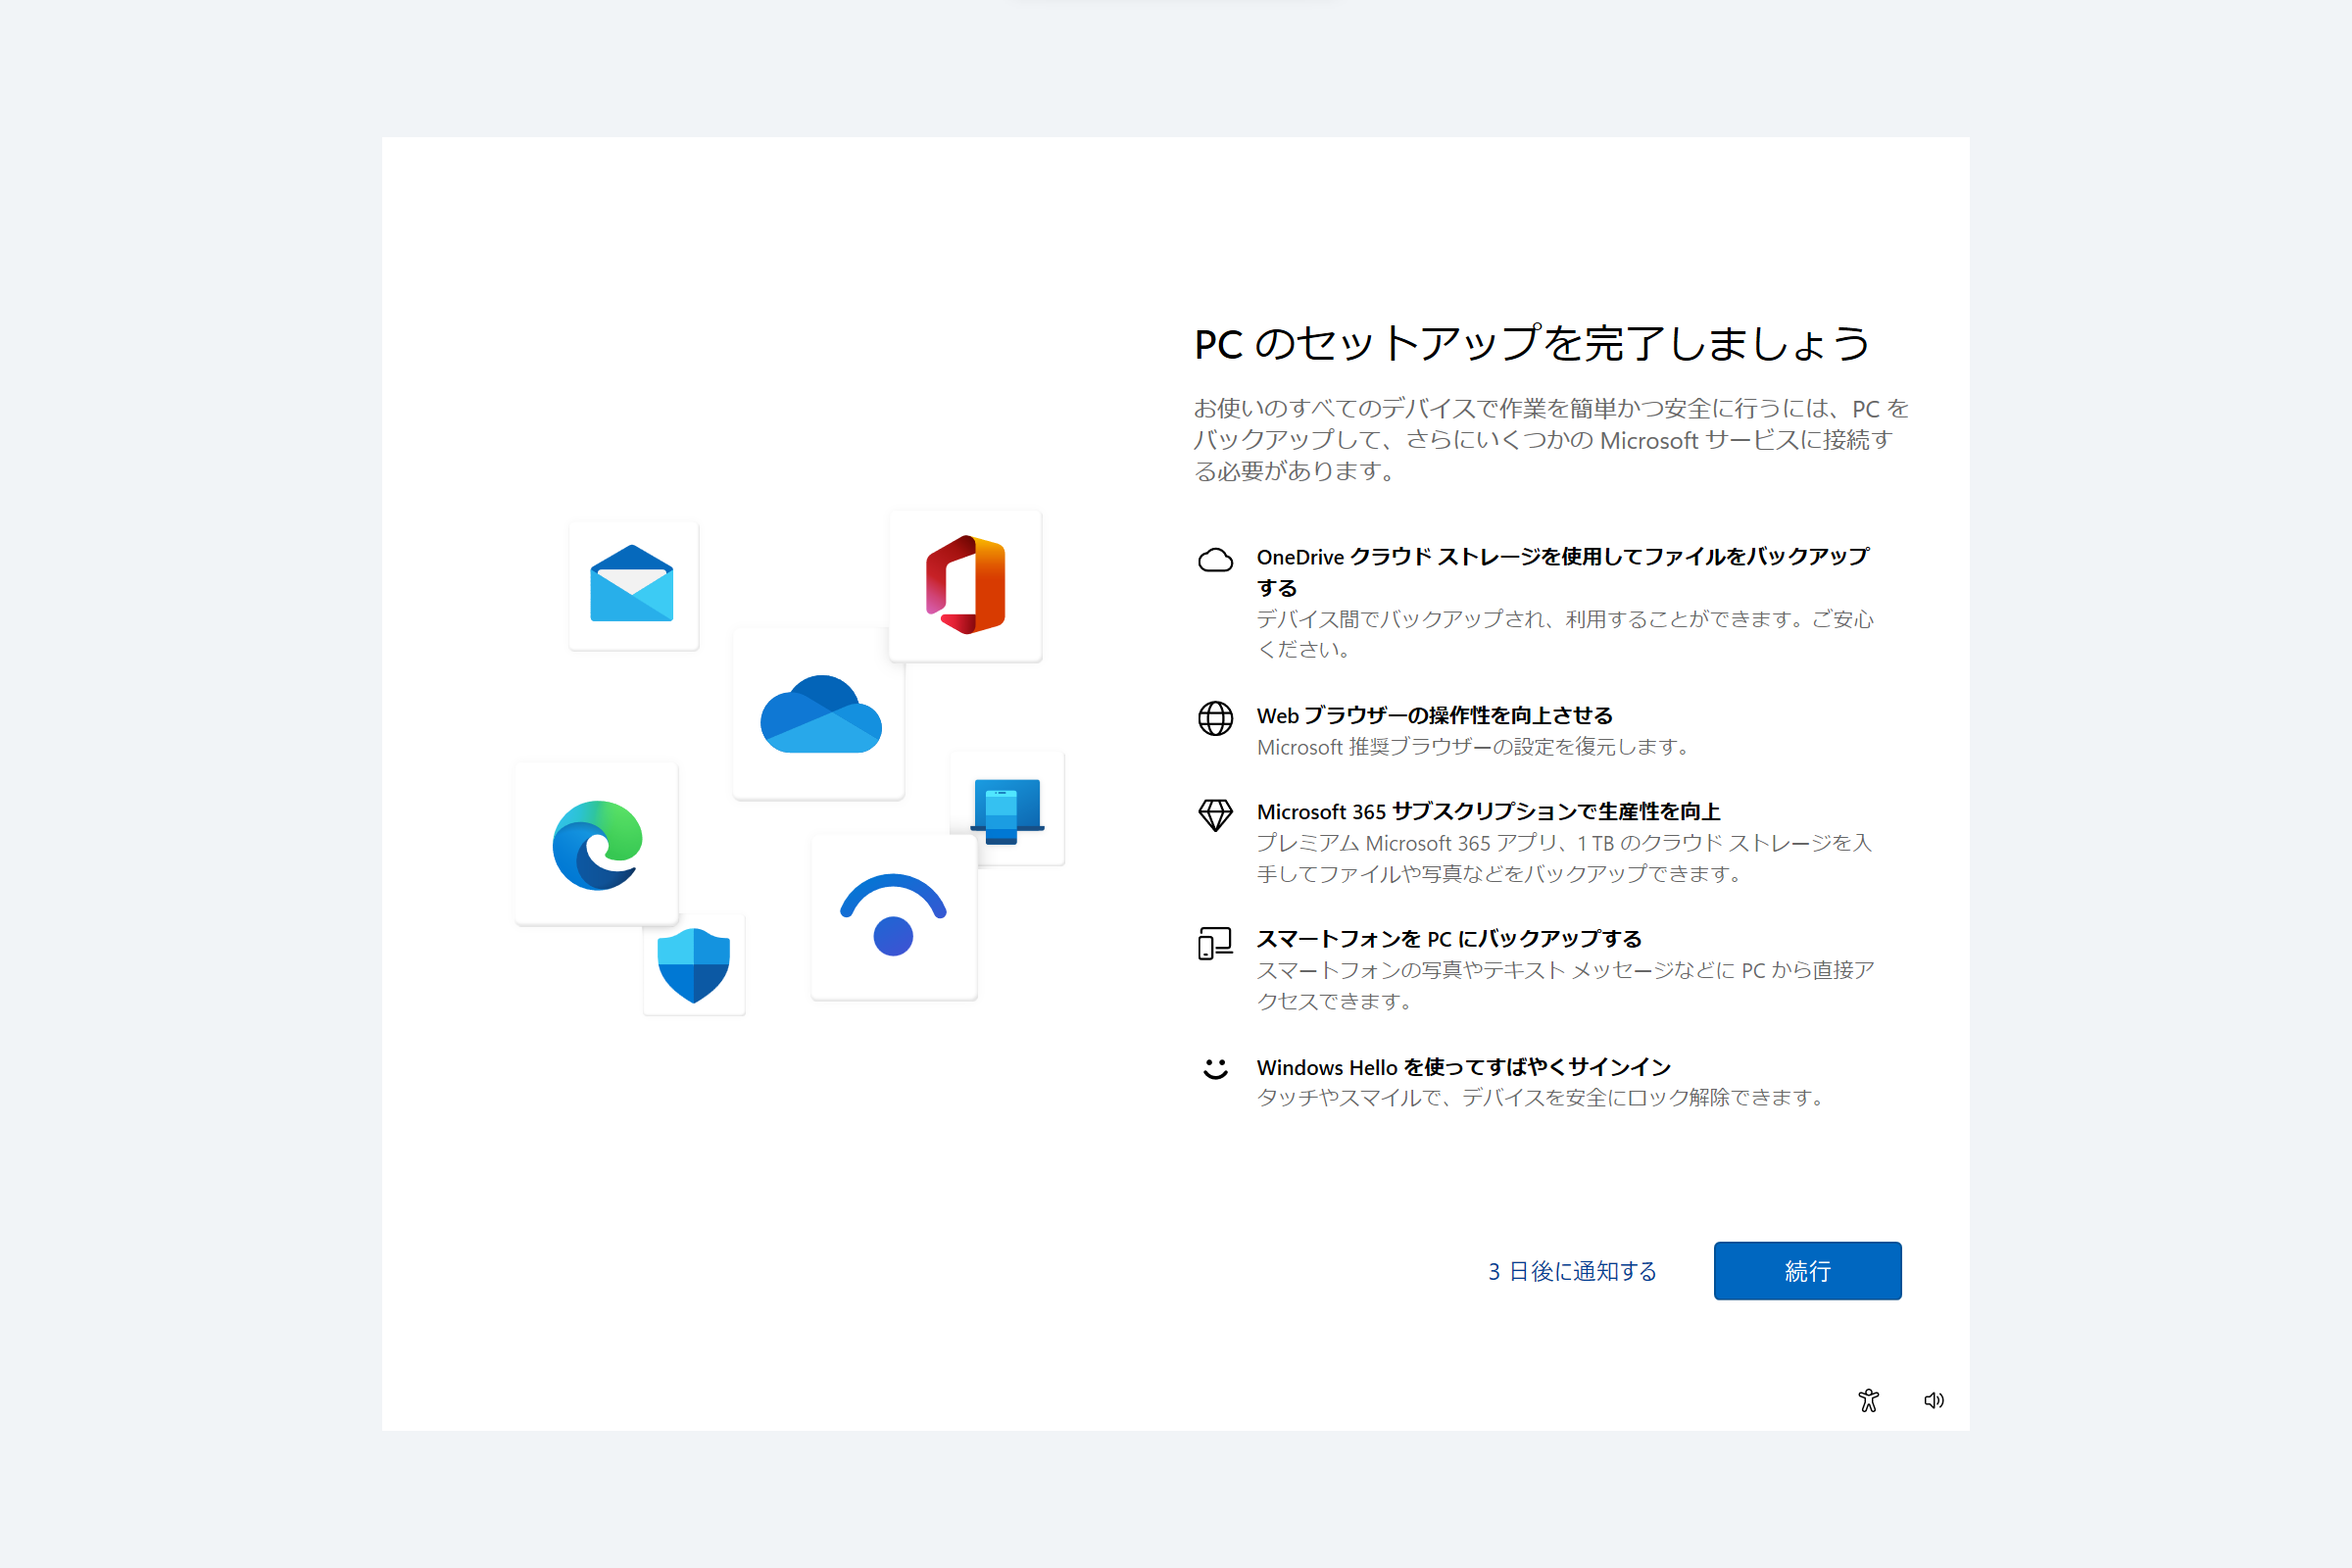Viewport: 2352px width, 1568px height.
Task: Click the OneDrive backup cloud outline icon
Action: 1216,560
